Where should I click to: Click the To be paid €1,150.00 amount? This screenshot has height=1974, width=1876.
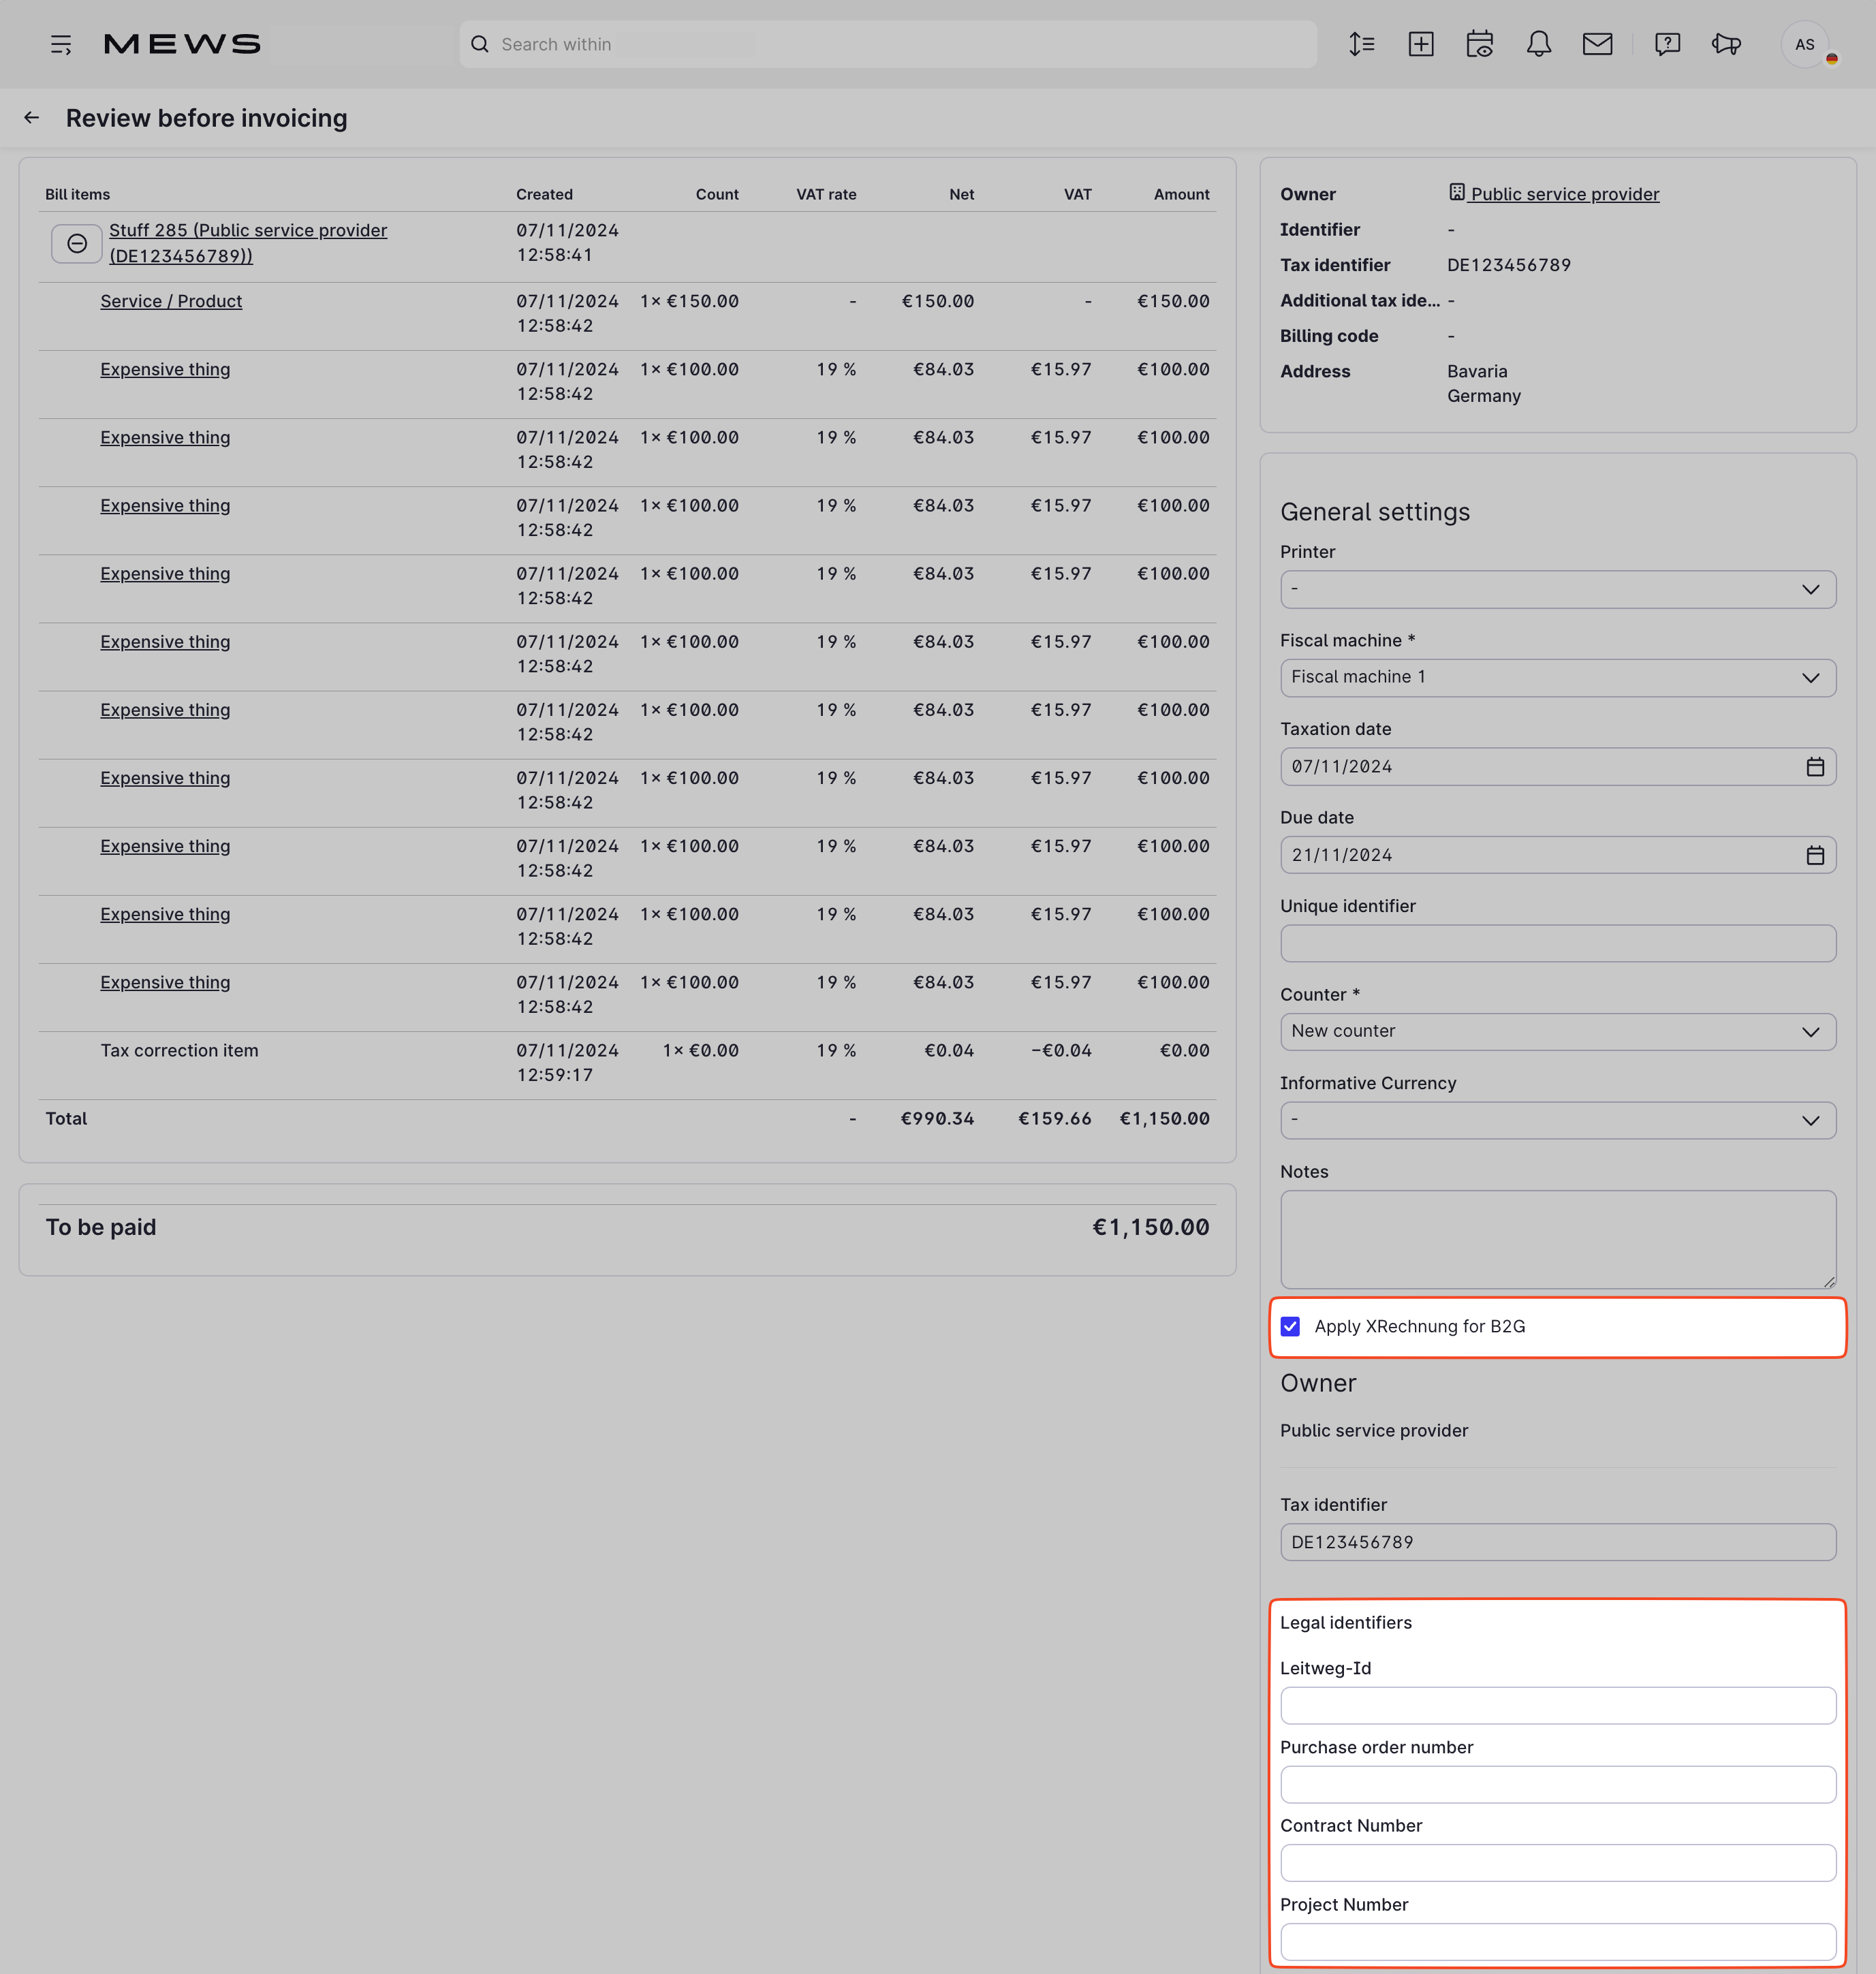coord(1150,1227)
